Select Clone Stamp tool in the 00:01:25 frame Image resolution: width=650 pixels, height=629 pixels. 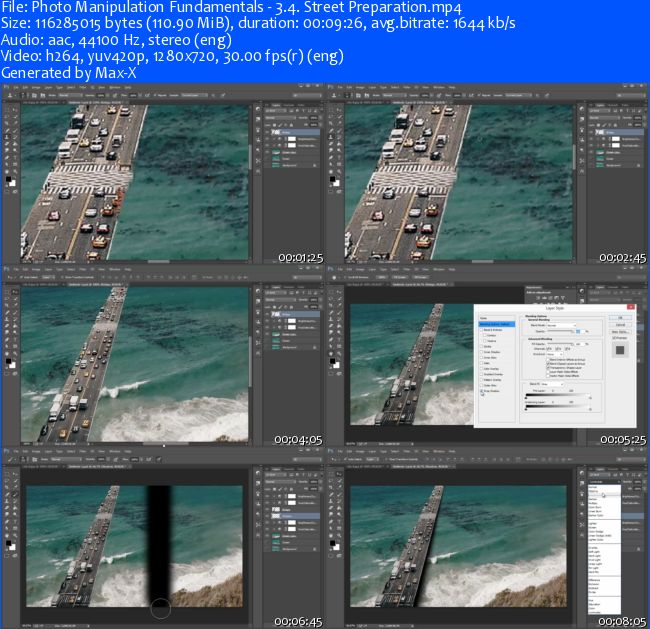[x=7, y=137]
